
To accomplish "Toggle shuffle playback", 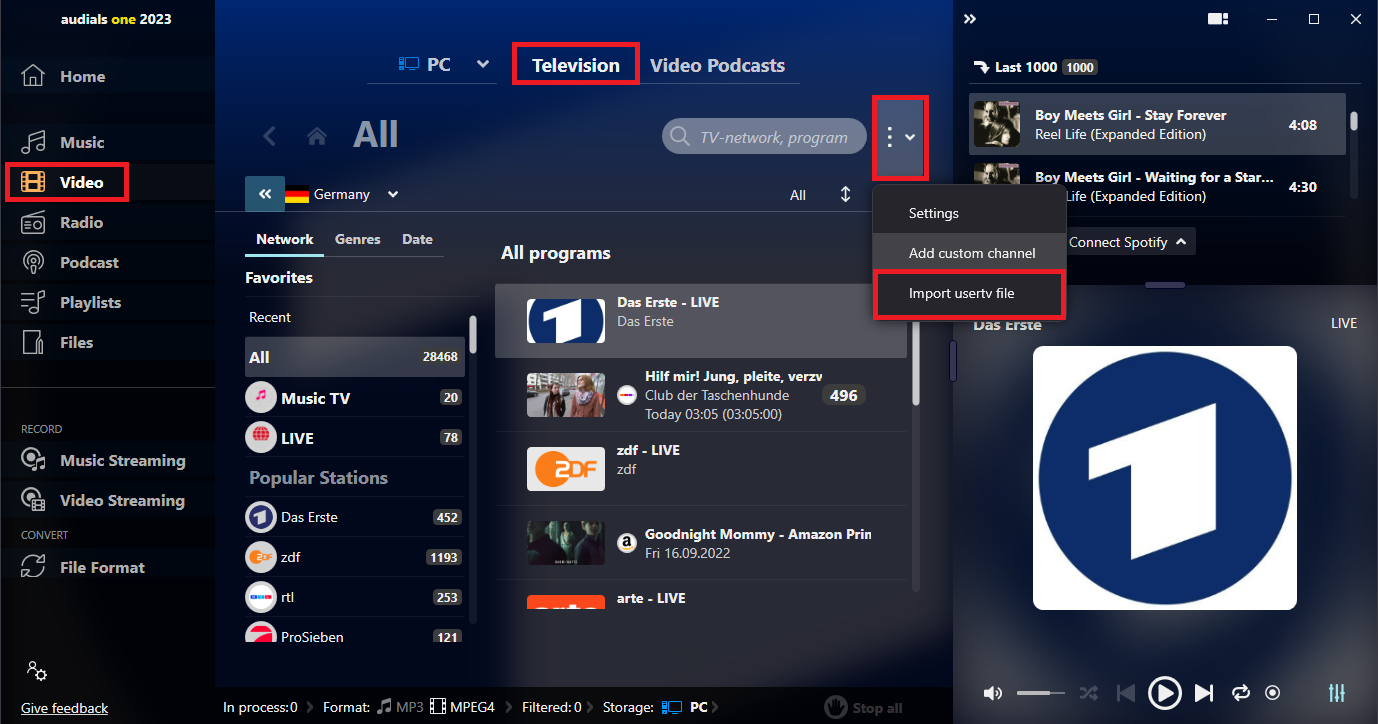I will point(1089,693).
